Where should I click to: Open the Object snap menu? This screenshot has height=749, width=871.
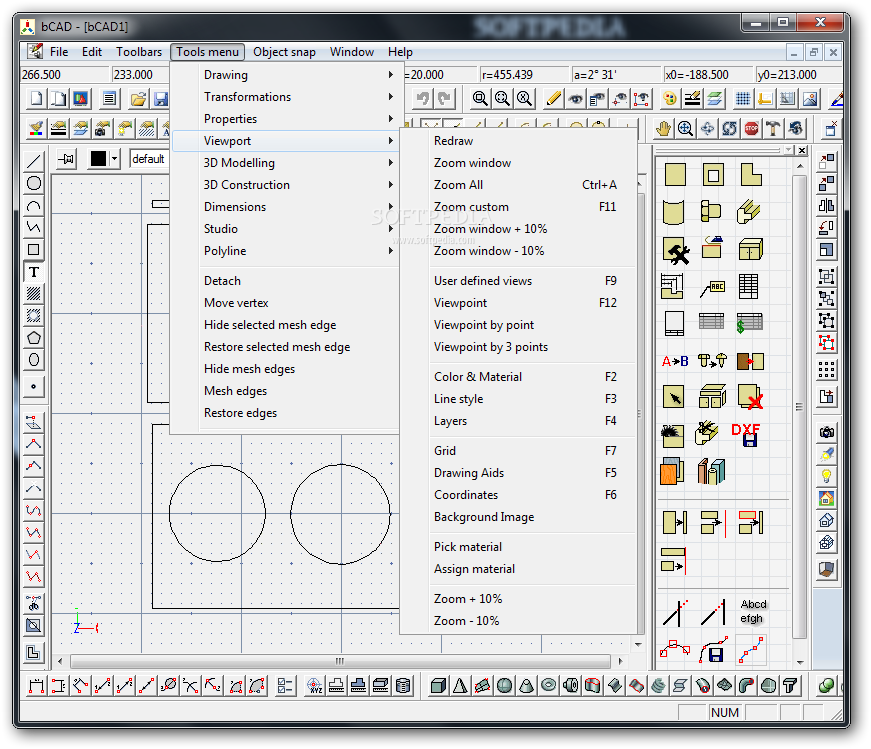click(x=284, y=52)
